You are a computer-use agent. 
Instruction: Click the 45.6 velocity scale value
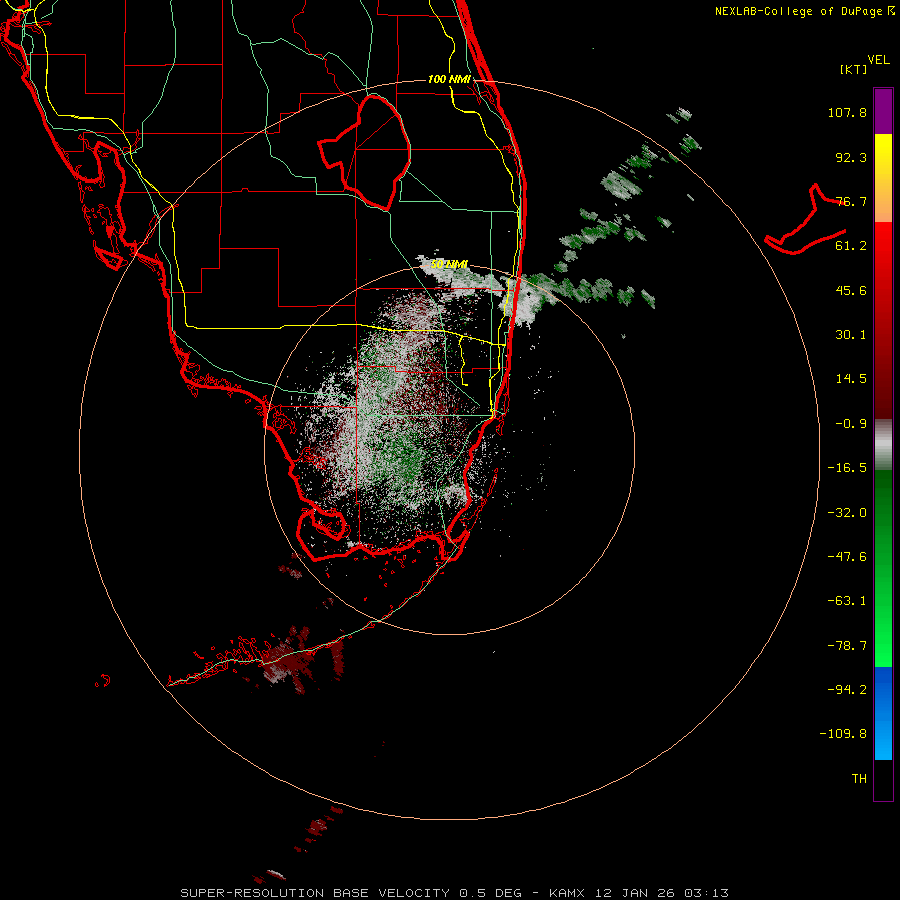tap(851, 290)
